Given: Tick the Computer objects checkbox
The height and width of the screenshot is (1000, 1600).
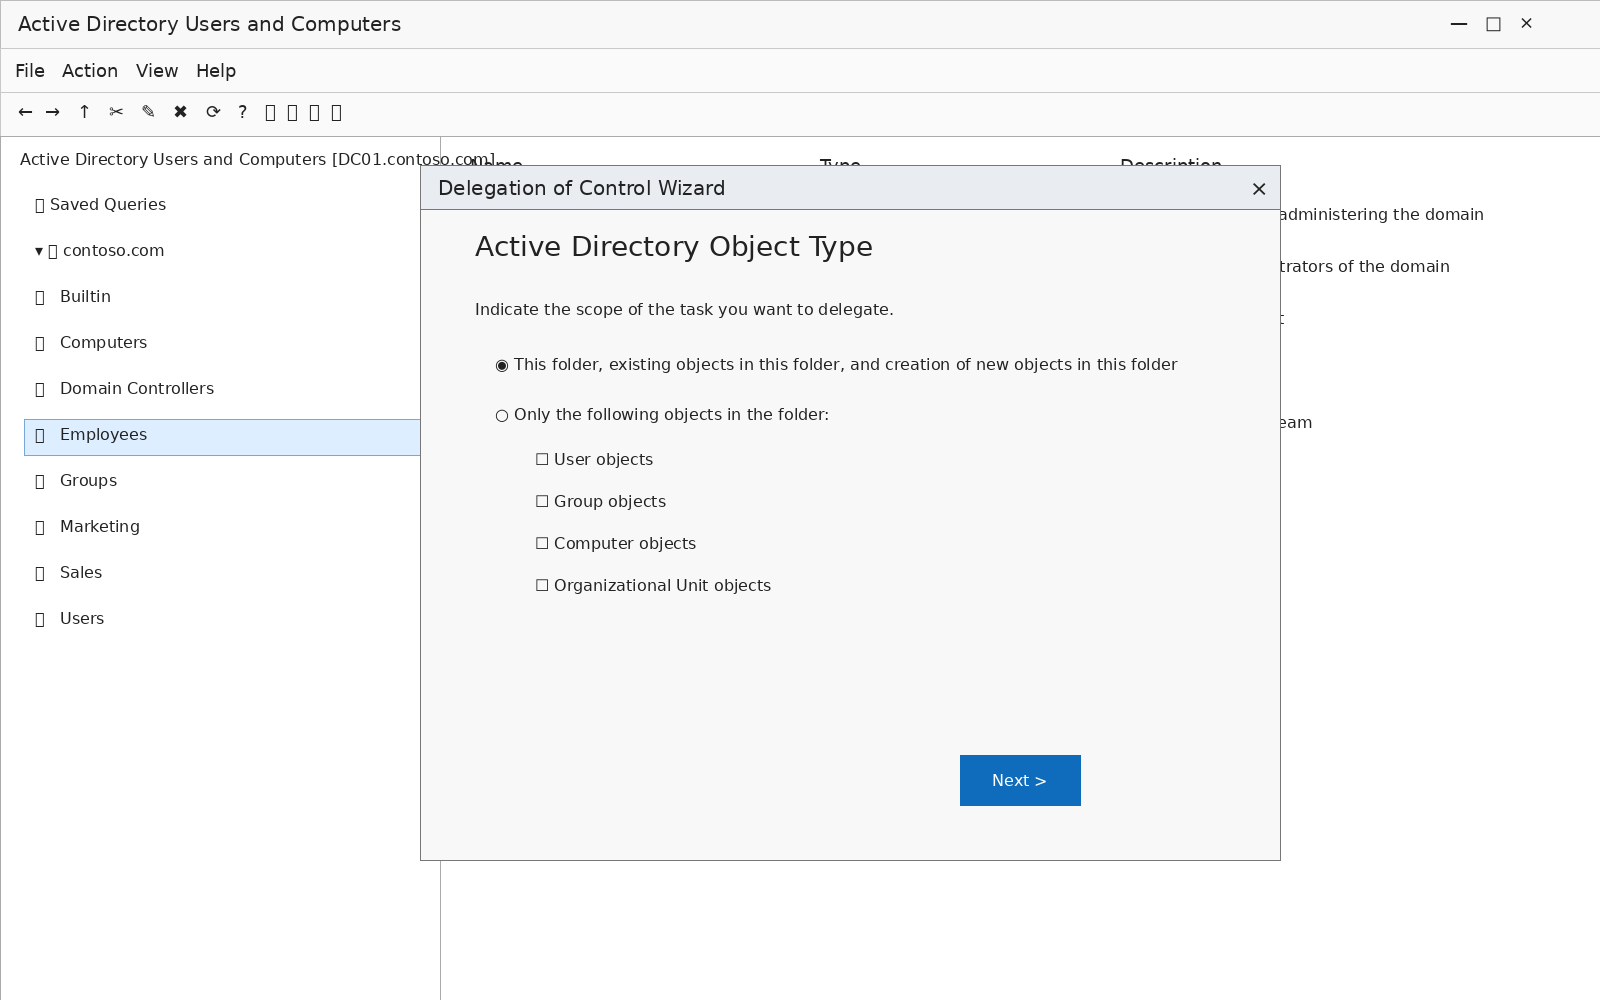Looking at the screenshot, I should 542,543.
